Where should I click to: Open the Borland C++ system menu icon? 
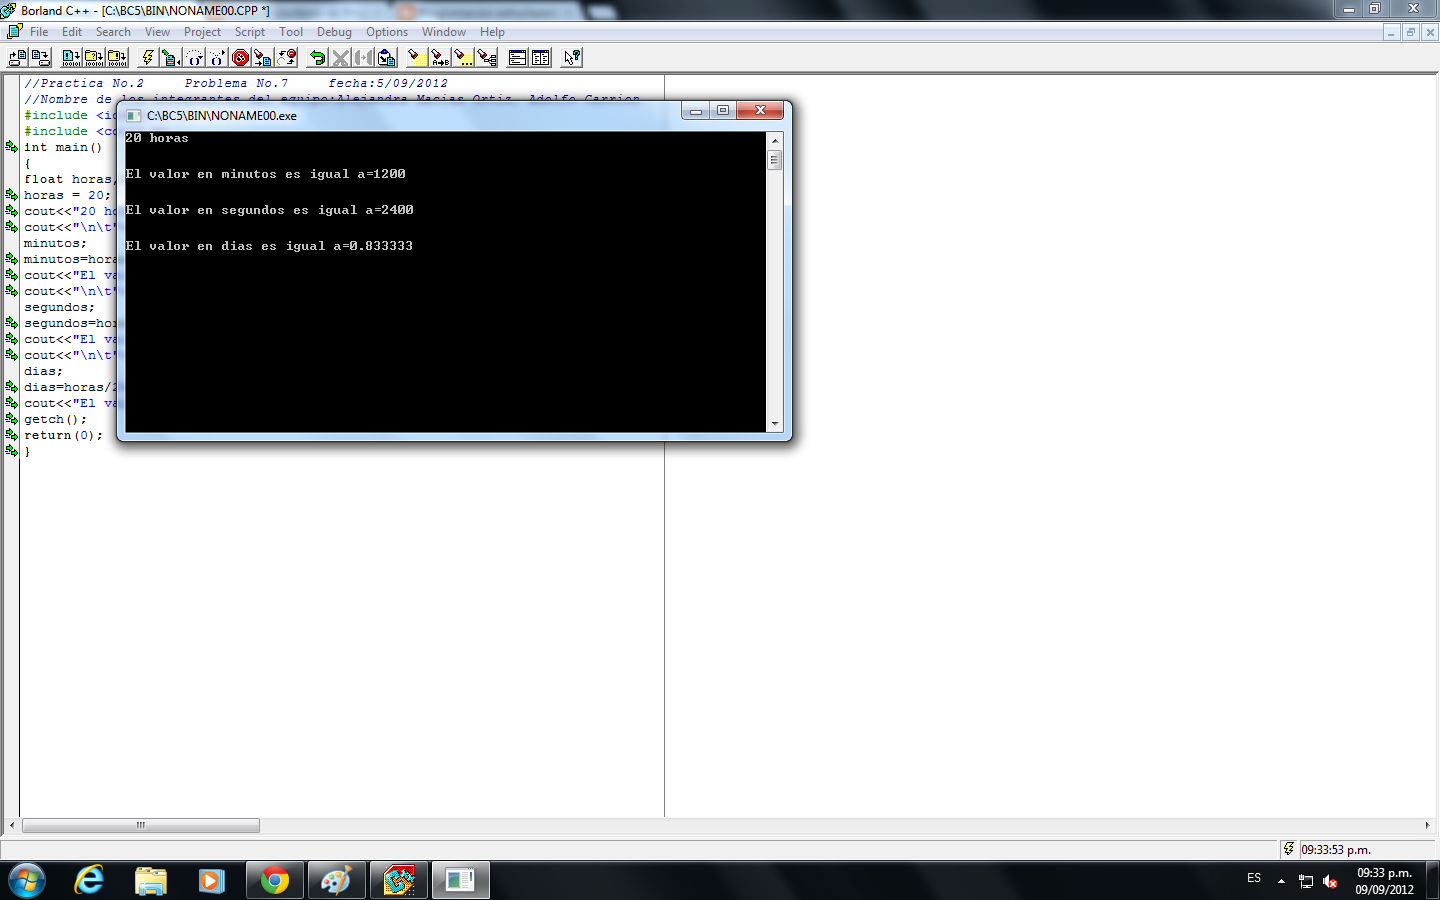[13, 31]
